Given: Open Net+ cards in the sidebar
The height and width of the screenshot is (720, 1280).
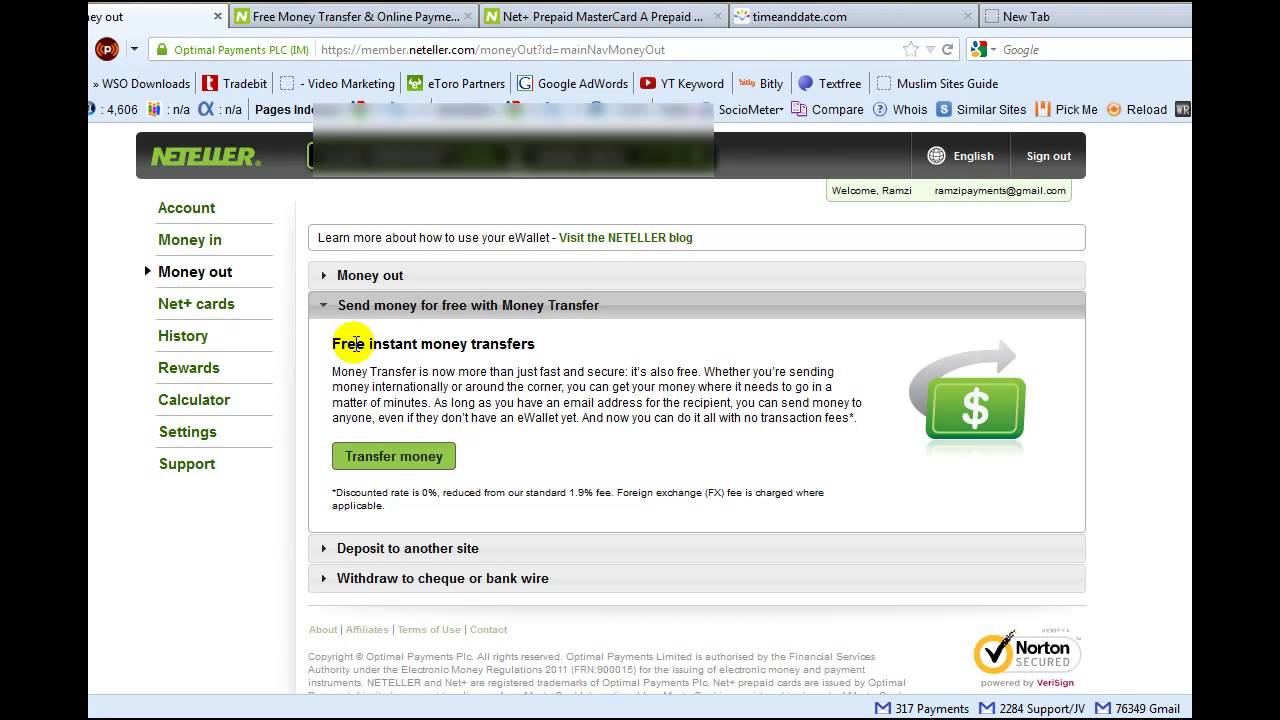Looking at the screenshot, I should pyautogui.click(x=196, y=304).
